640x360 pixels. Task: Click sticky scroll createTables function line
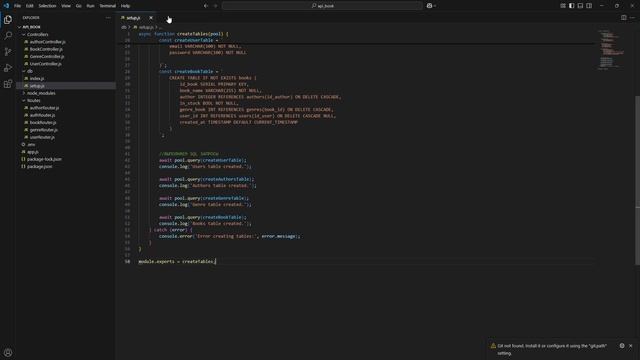click(183, 34)
